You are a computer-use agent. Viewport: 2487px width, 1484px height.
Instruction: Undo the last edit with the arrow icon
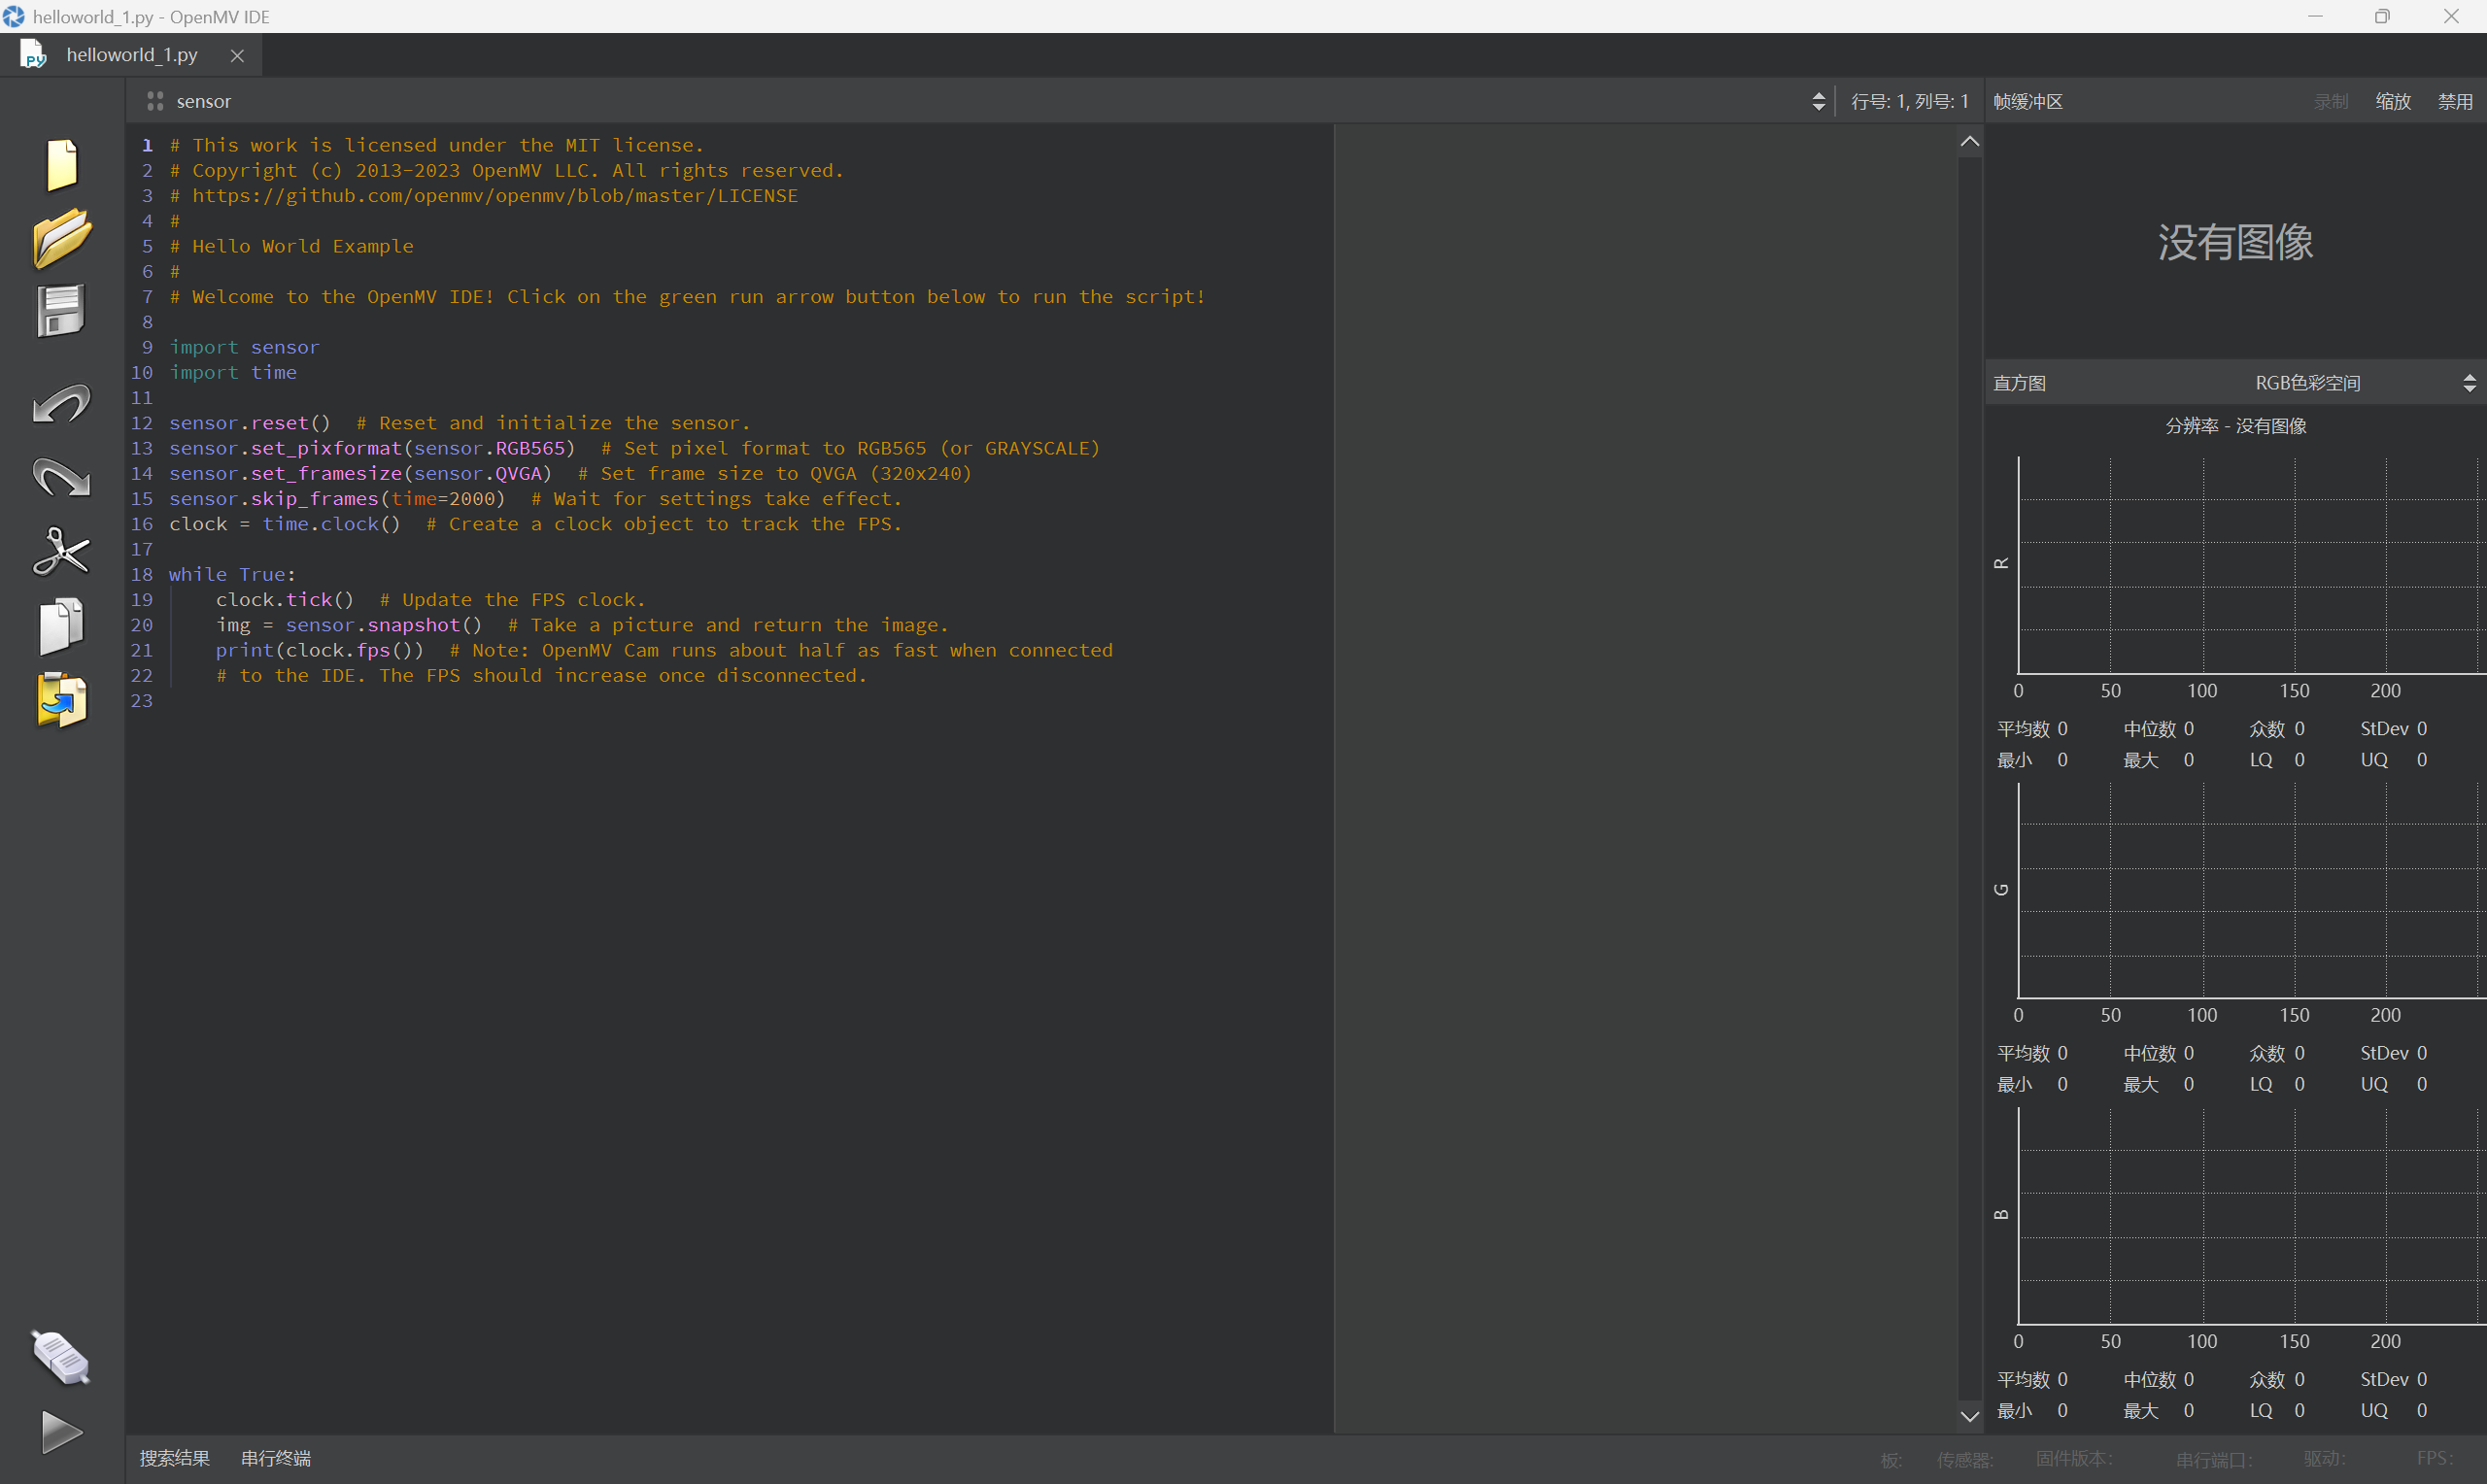62,403
